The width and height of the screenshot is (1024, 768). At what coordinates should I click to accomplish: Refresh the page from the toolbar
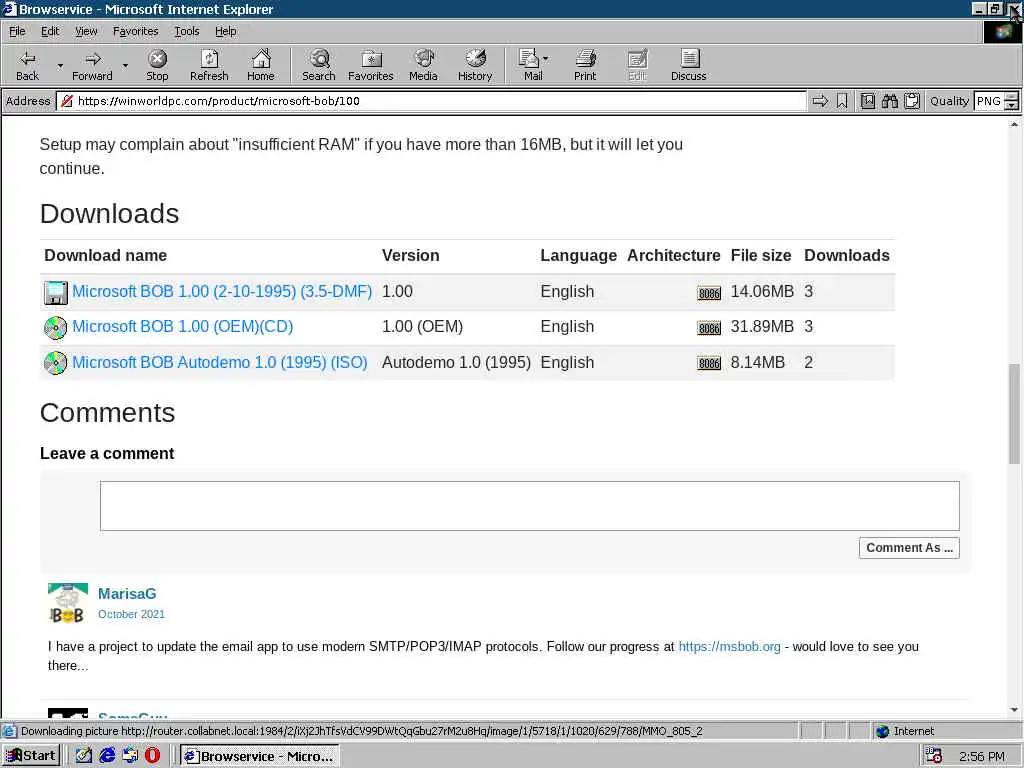pyautogui.click(x=209, y=65)
